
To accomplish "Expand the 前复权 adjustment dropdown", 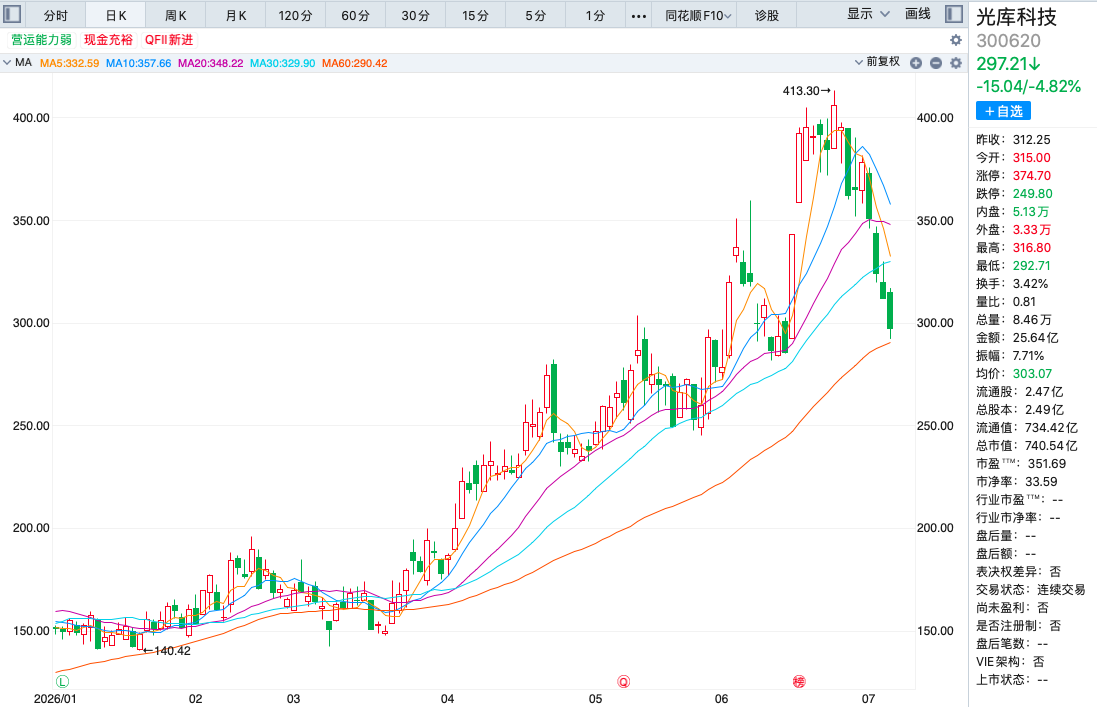I will [877, 62].
